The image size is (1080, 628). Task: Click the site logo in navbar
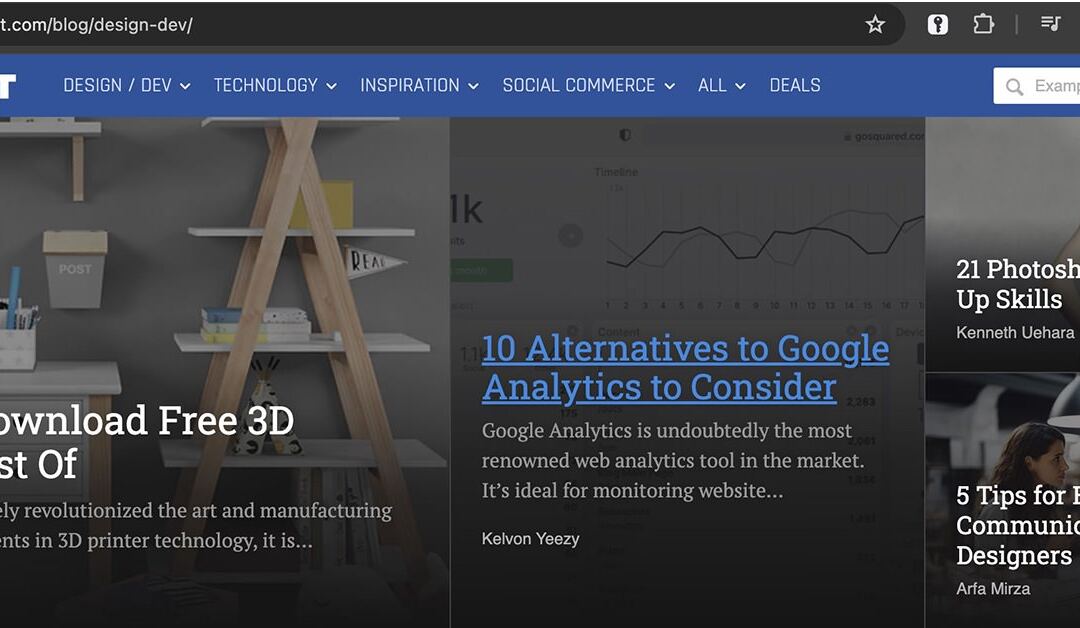point(7,86)
